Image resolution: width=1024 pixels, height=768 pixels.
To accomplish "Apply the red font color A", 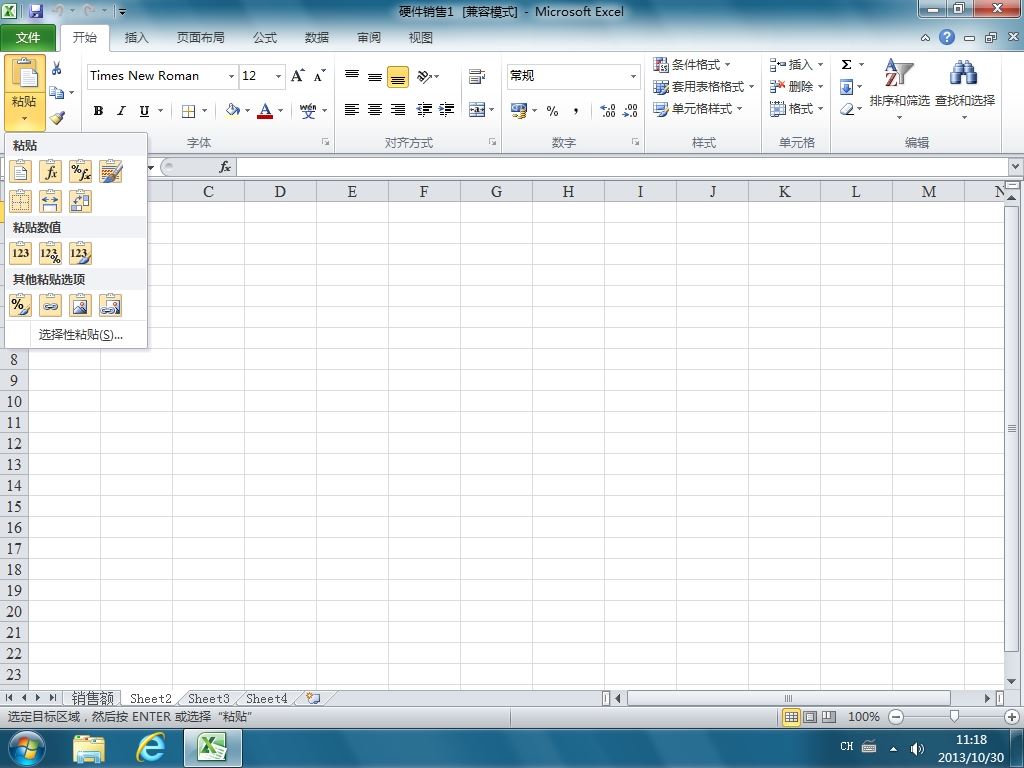I will pos(264,110).
